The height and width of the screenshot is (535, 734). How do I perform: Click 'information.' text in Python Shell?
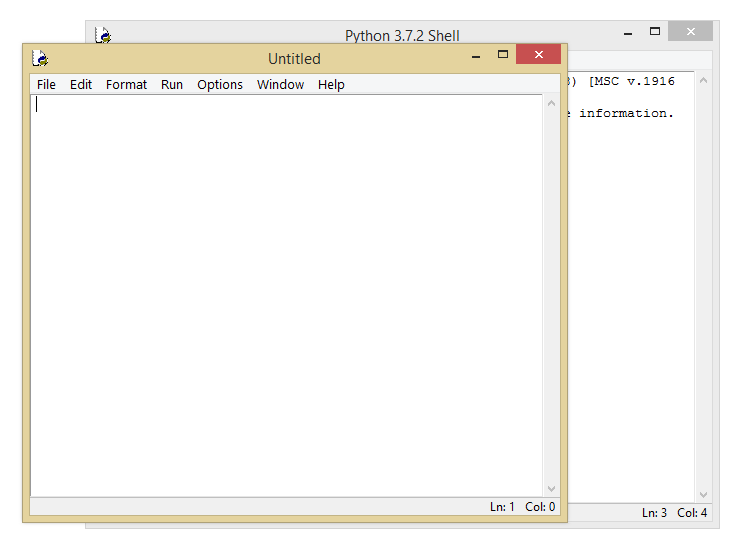[626, 113]
